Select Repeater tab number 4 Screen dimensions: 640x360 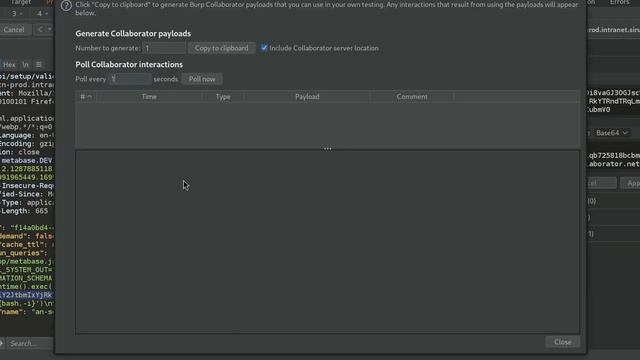click(40, 13)
